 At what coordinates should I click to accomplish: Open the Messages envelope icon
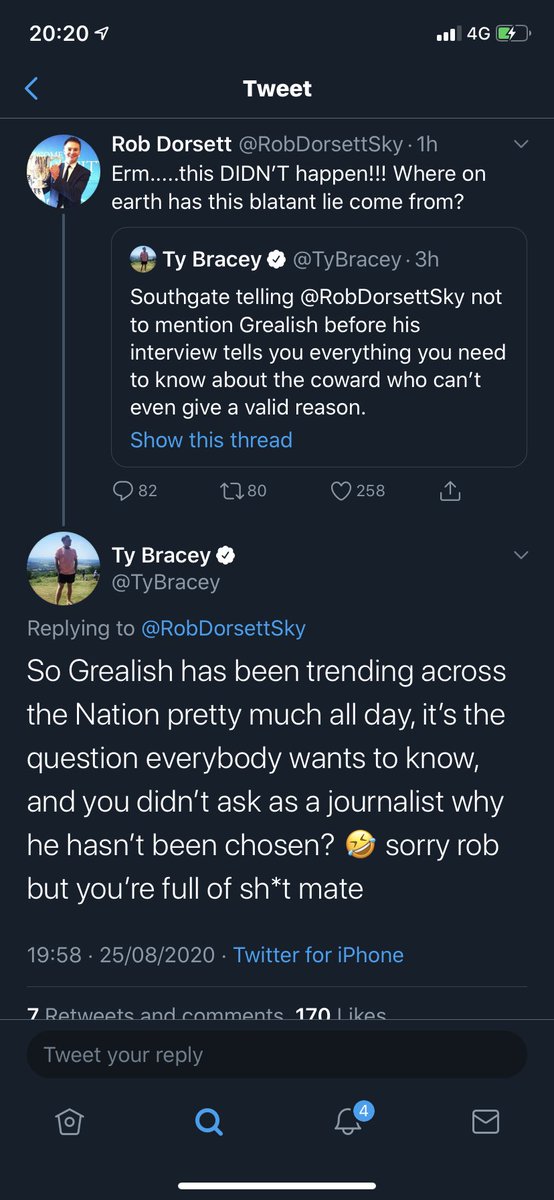coord(485,1122)
